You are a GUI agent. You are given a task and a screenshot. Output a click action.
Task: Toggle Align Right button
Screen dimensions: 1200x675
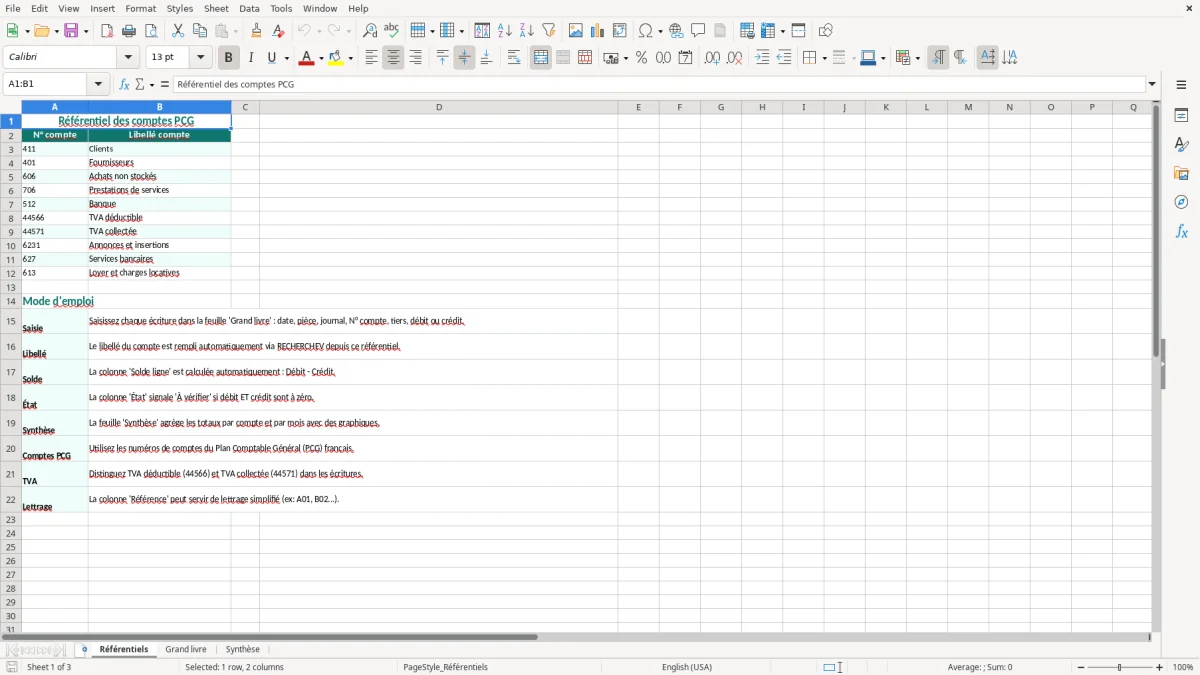415,58
